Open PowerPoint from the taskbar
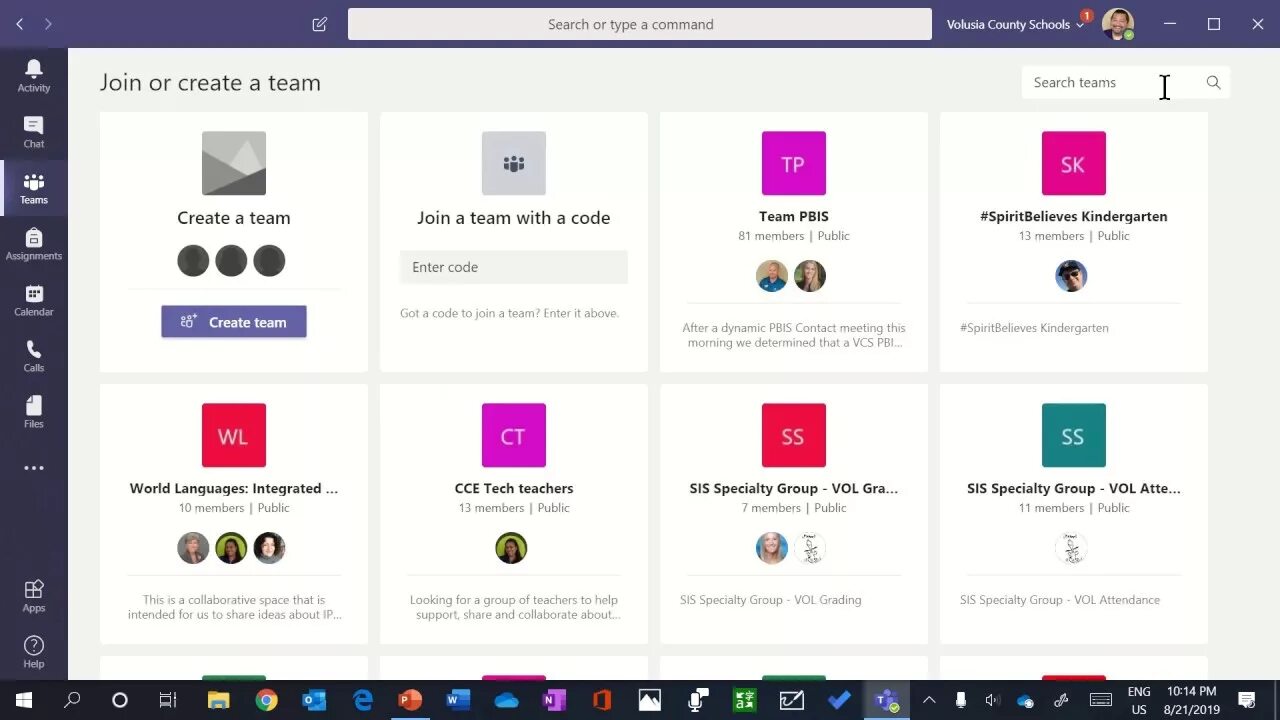Image resolution: width=1280 pixels, height=720 pixels. point(410,700)
